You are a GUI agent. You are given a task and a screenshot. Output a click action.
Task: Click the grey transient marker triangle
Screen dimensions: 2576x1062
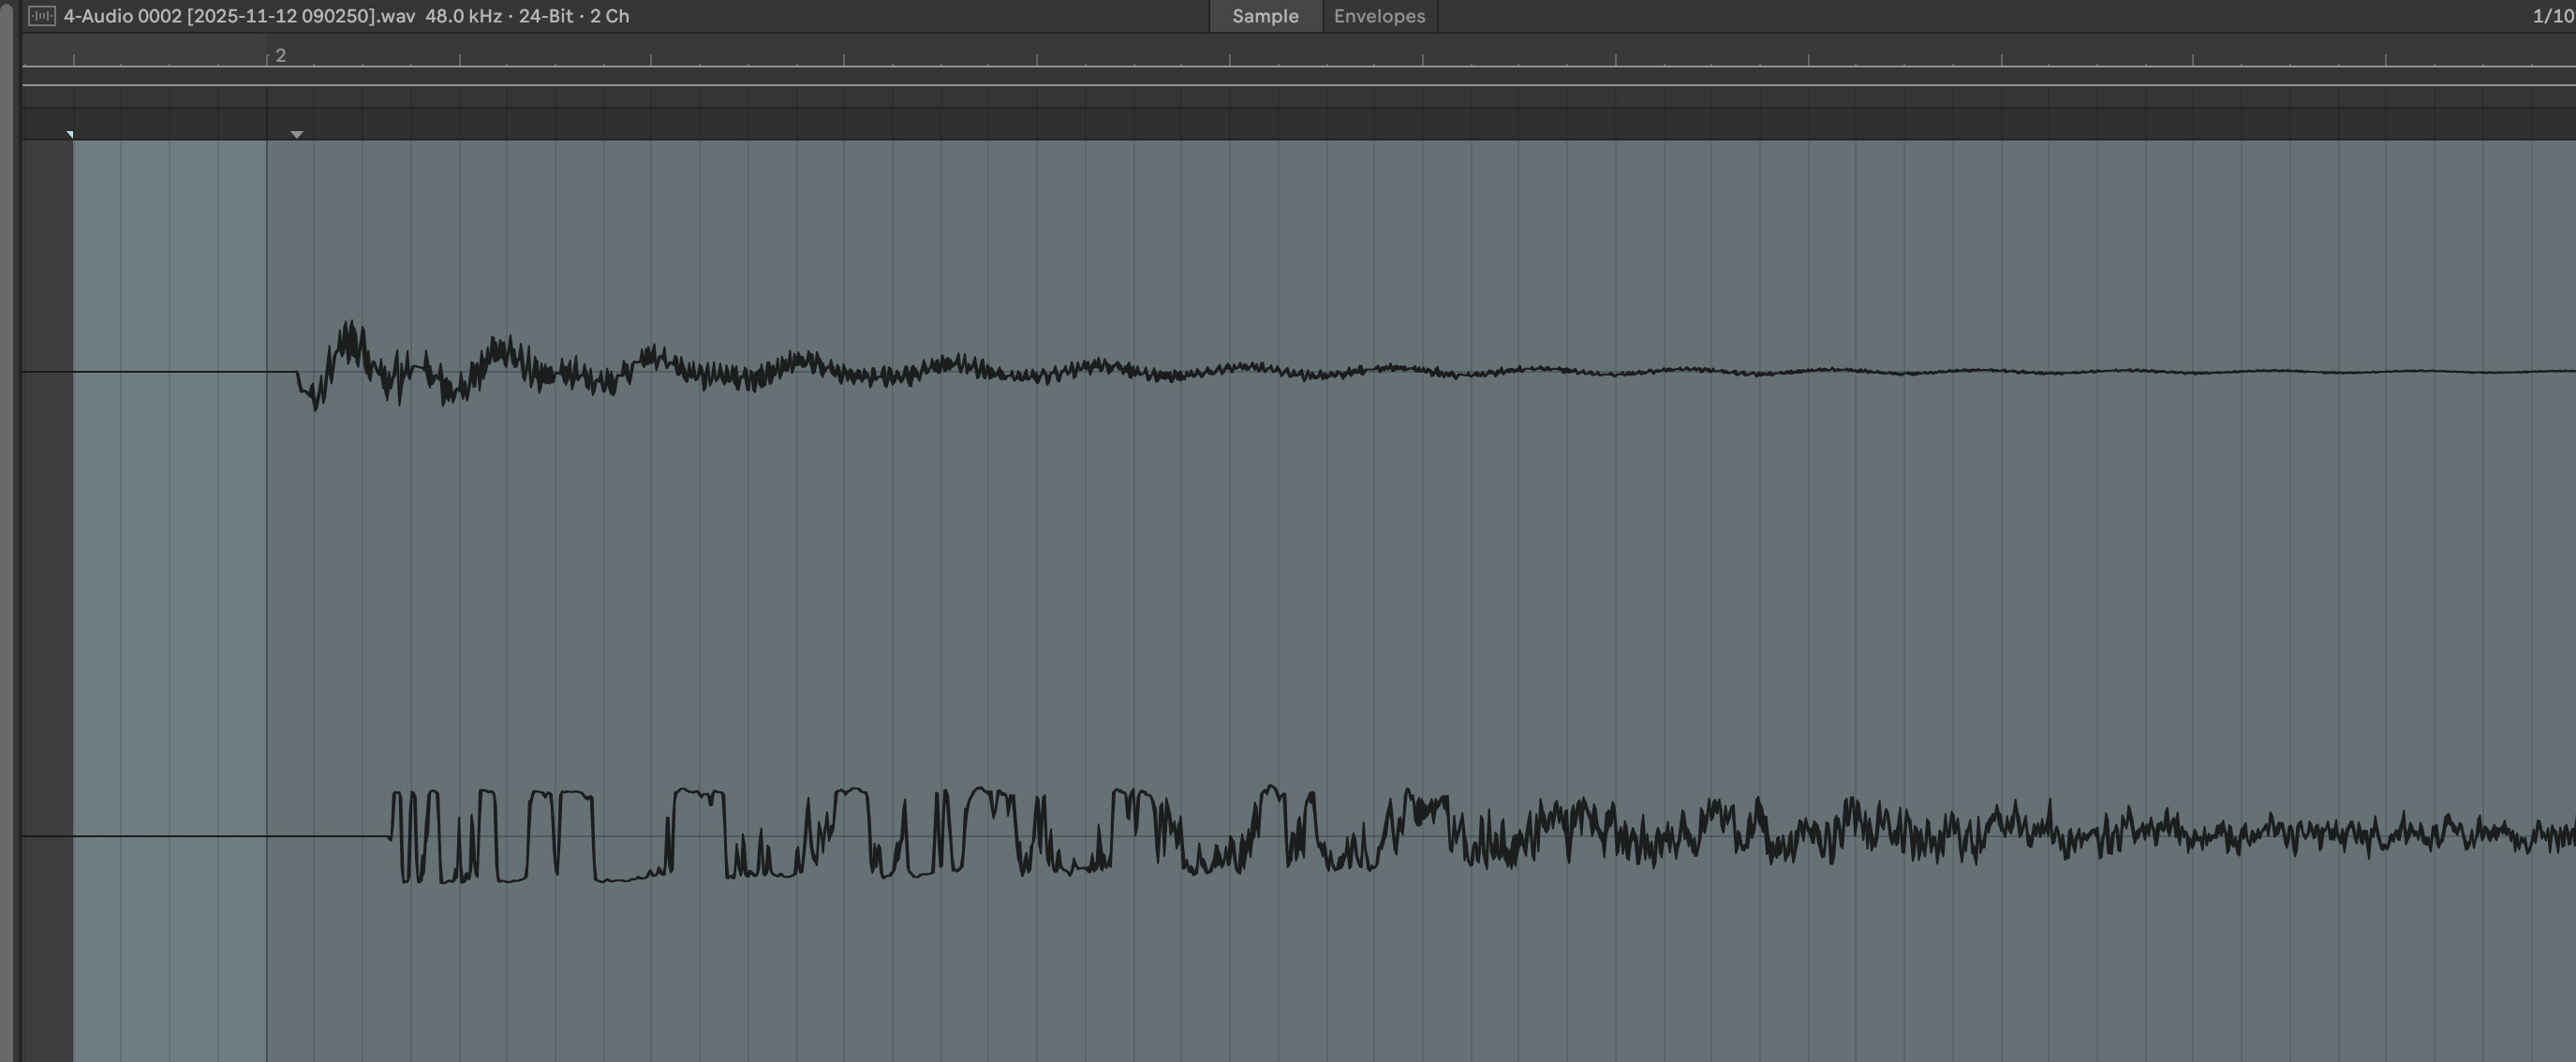coord(297,134)
